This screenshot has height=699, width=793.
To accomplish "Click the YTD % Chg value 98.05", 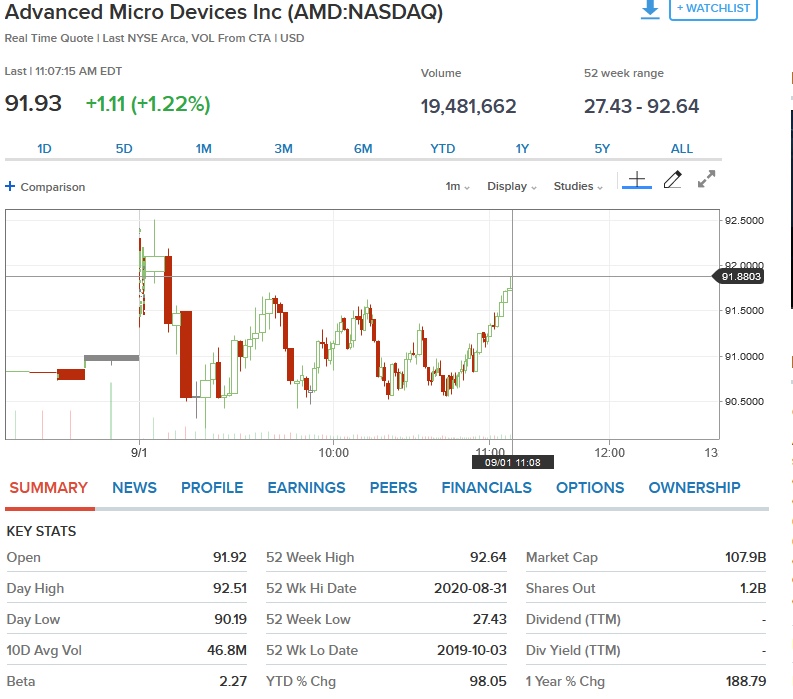I will (488, 681).
